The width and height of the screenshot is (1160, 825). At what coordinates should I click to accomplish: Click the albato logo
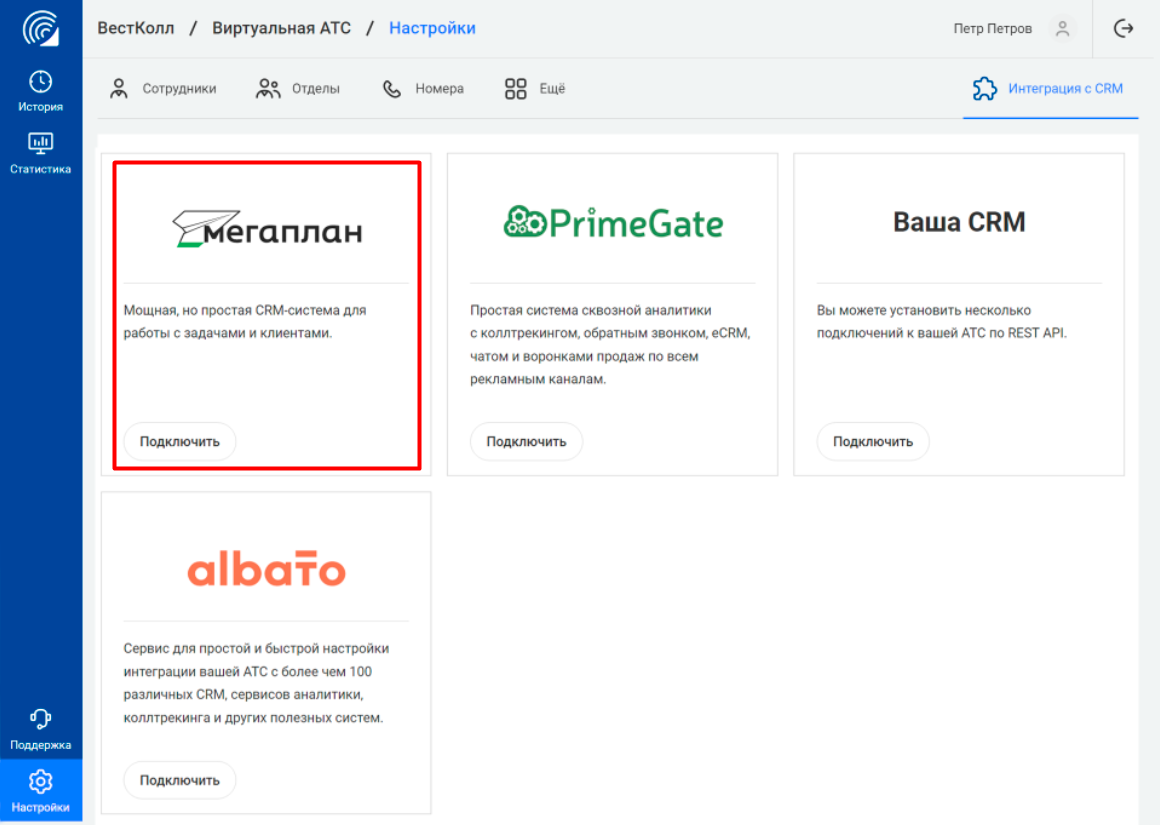click(266, 569)
